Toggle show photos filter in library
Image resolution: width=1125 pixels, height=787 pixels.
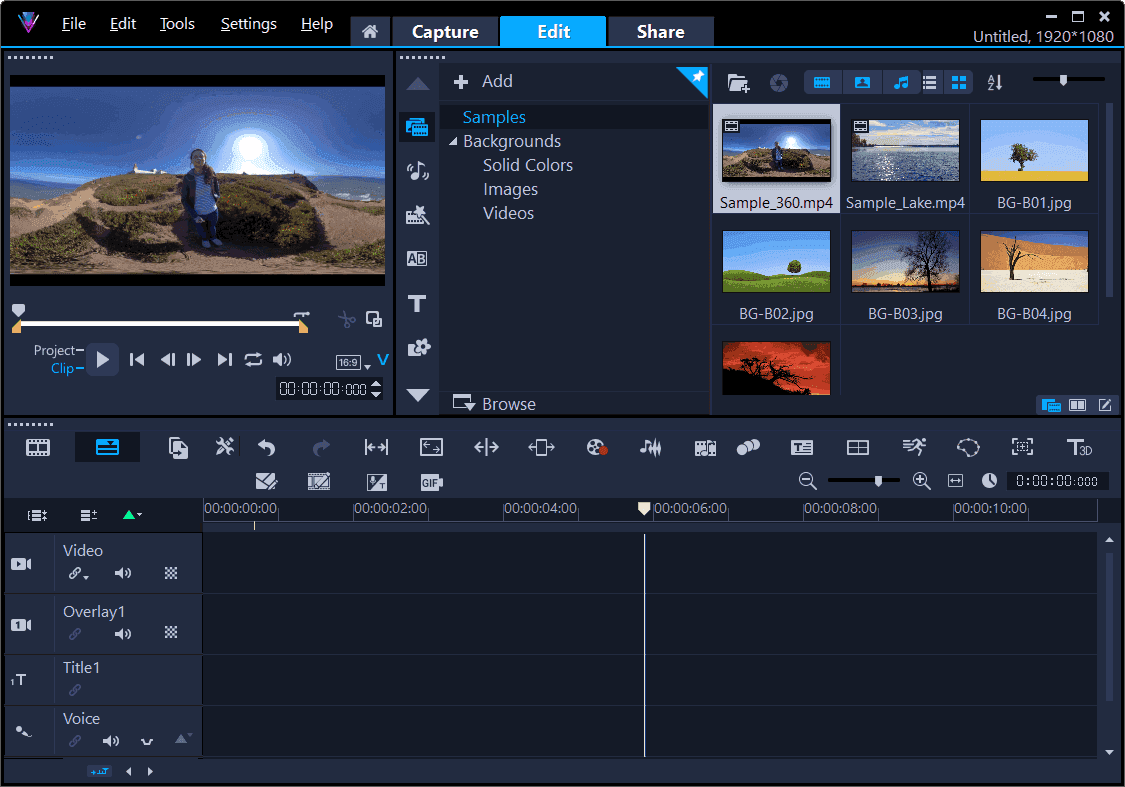(862, 83)
